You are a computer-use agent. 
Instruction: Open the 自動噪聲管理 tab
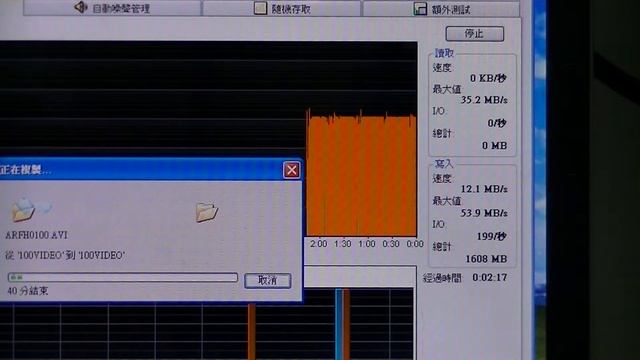pos(112,8)
